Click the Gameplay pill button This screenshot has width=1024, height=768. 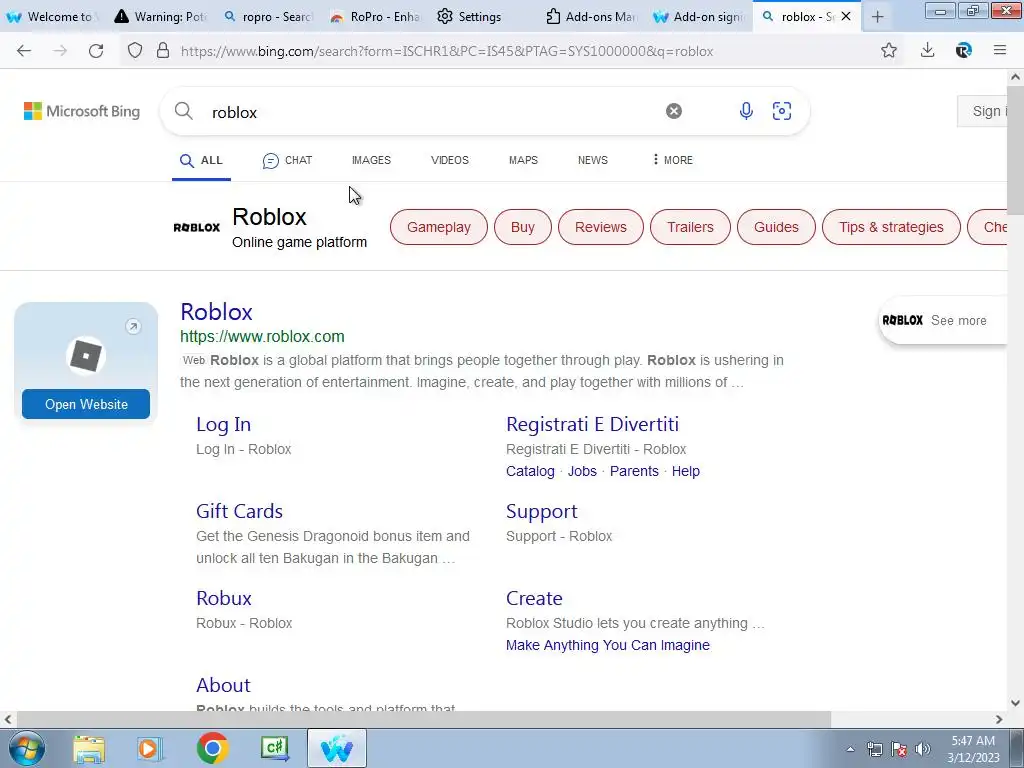(439, 227)
